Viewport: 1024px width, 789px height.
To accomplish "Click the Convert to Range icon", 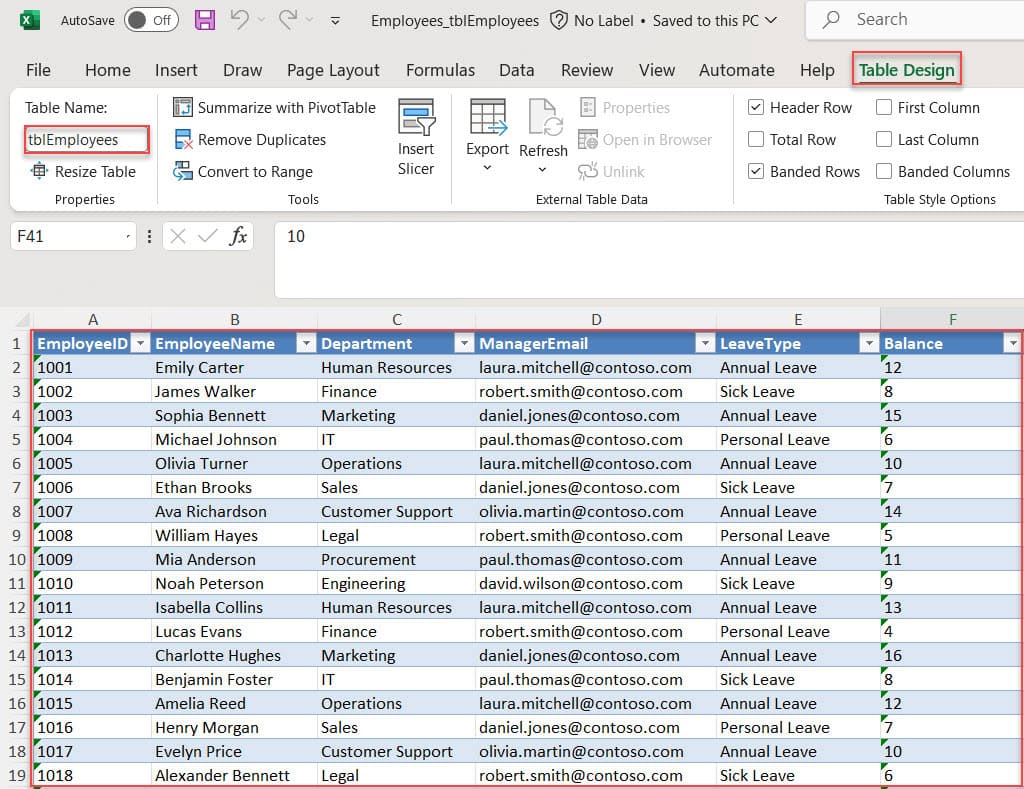I will coord(182,171).
